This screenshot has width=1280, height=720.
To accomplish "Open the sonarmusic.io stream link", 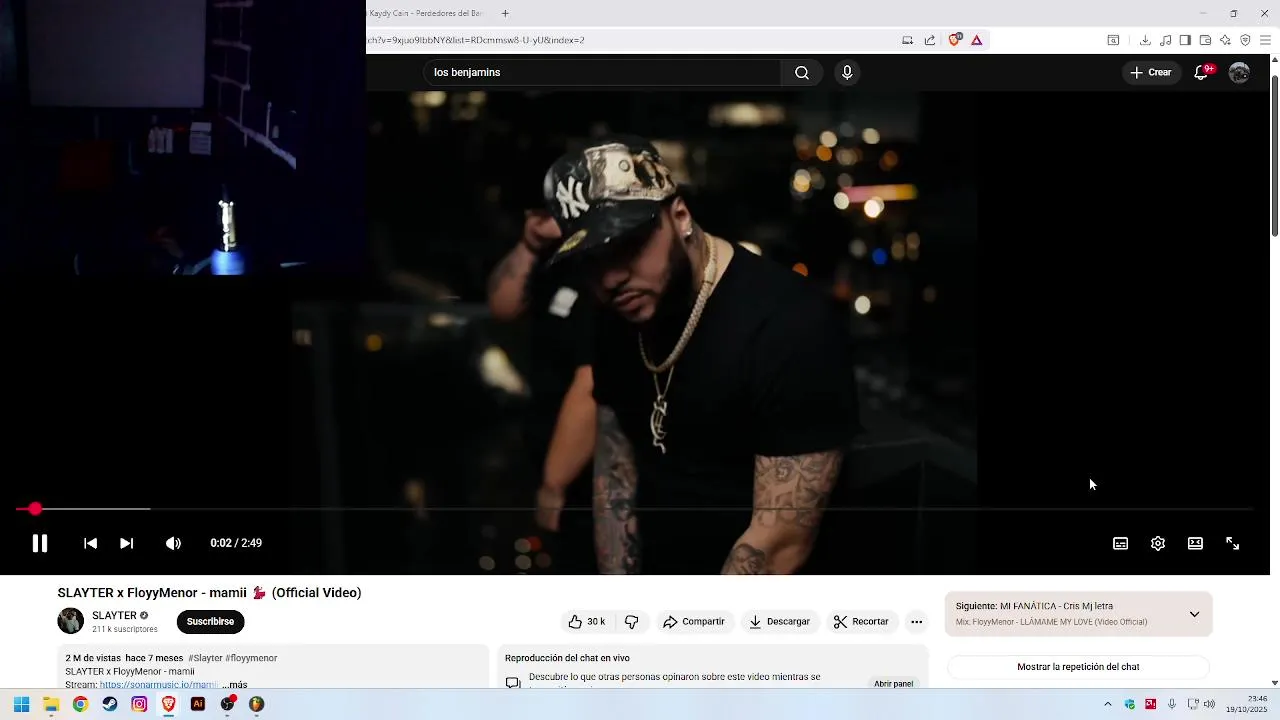I will pos(158,685).
